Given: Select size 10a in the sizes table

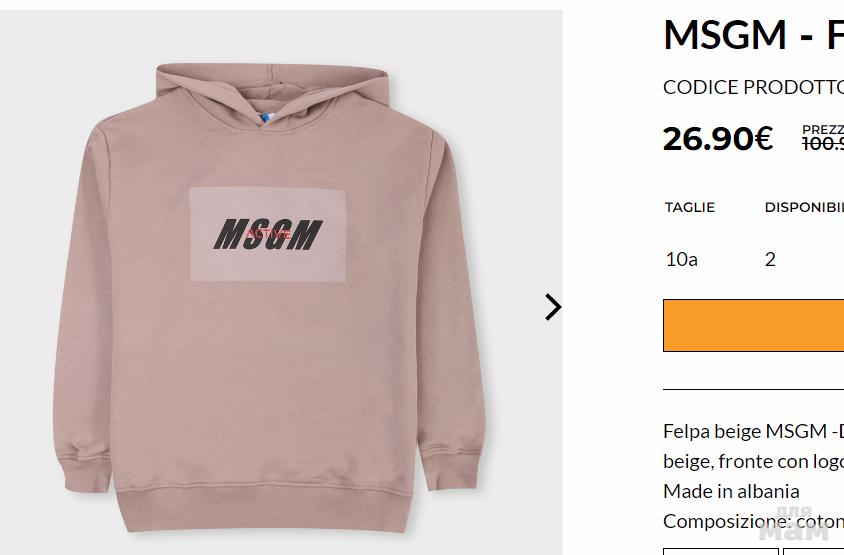Looking at the screenshot, I should tap(681, 259).
